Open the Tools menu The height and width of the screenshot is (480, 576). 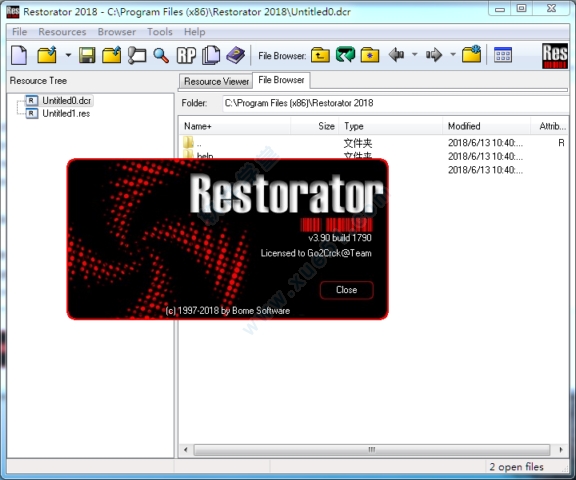click(x=160, y=32)
